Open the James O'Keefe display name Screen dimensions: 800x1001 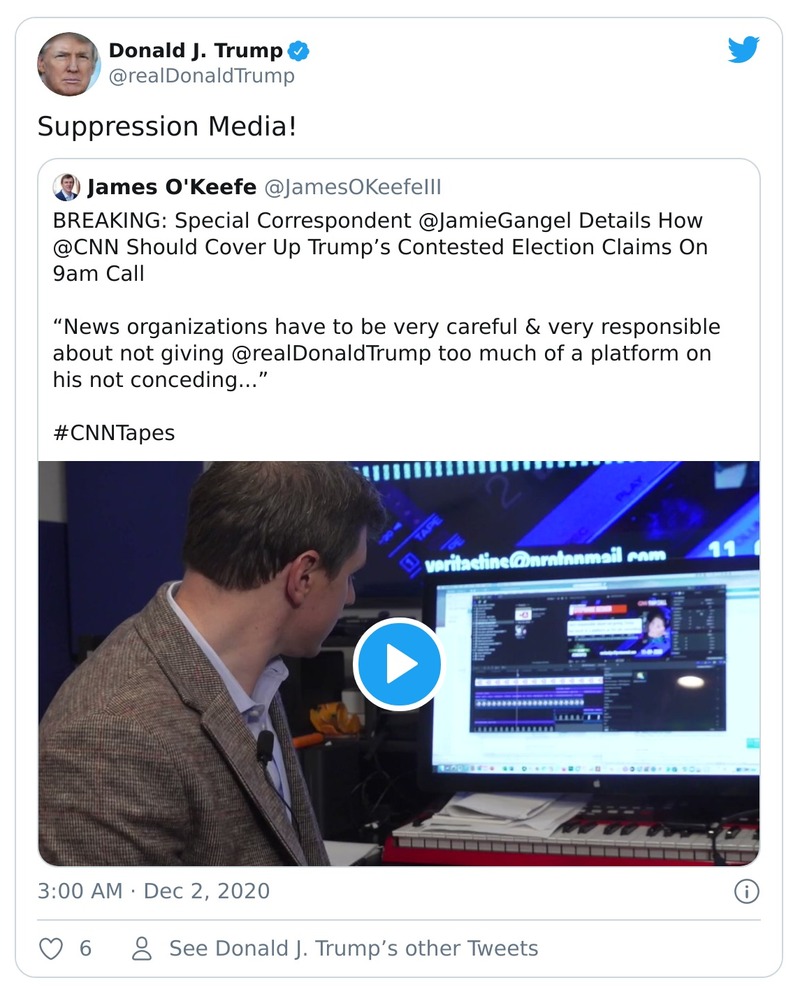172,187
